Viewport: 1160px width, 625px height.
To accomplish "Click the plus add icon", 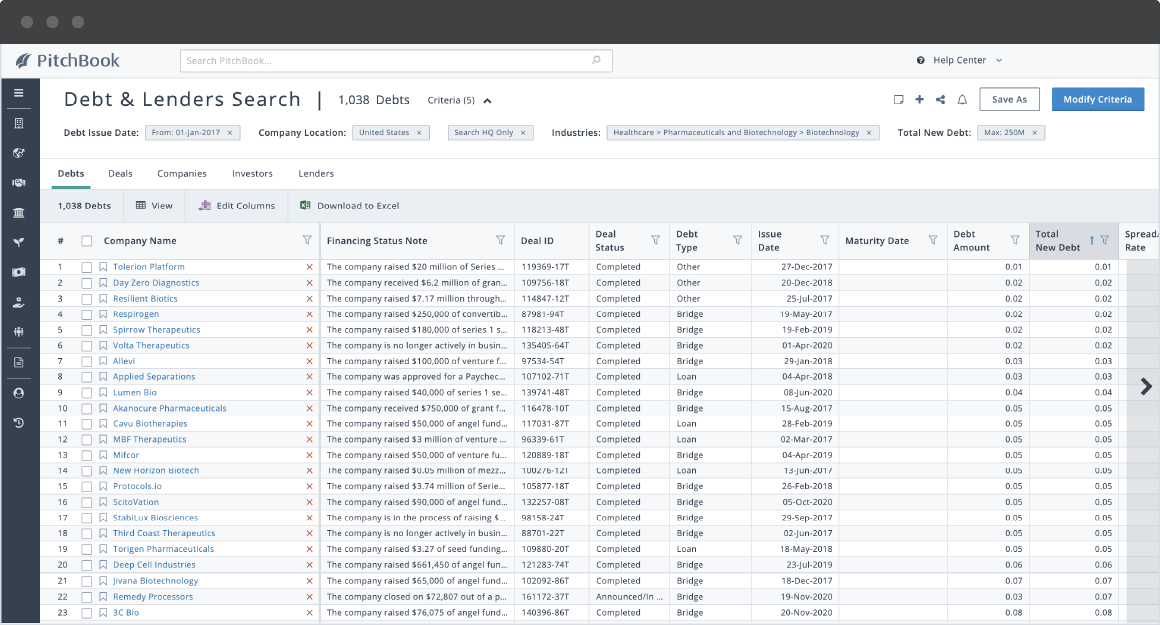I will (x=920, y=99).
